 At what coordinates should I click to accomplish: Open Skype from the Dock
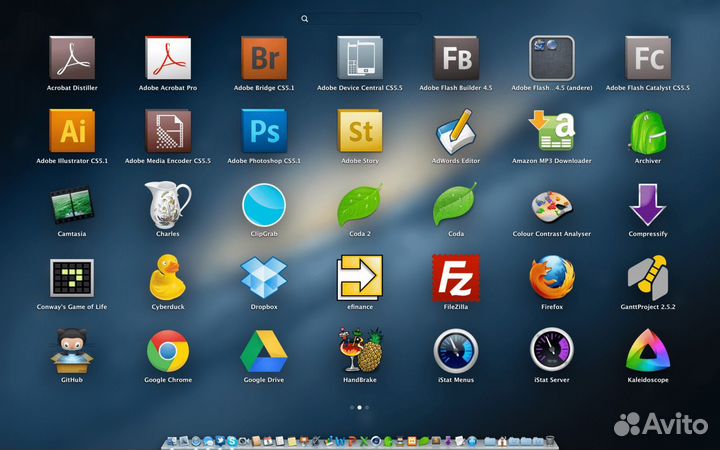(x=232, y=442)
